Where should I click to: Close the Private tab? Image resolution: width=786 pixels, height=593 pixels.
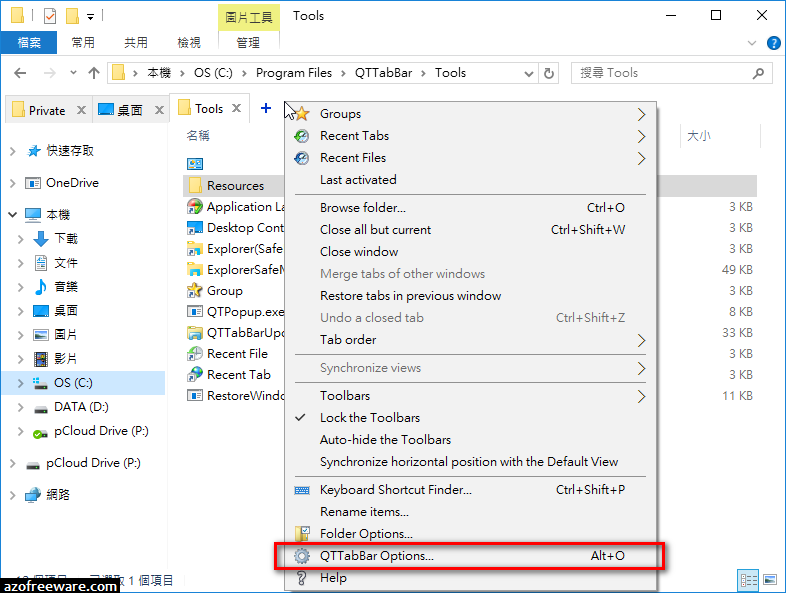click(x=81, y=110)
